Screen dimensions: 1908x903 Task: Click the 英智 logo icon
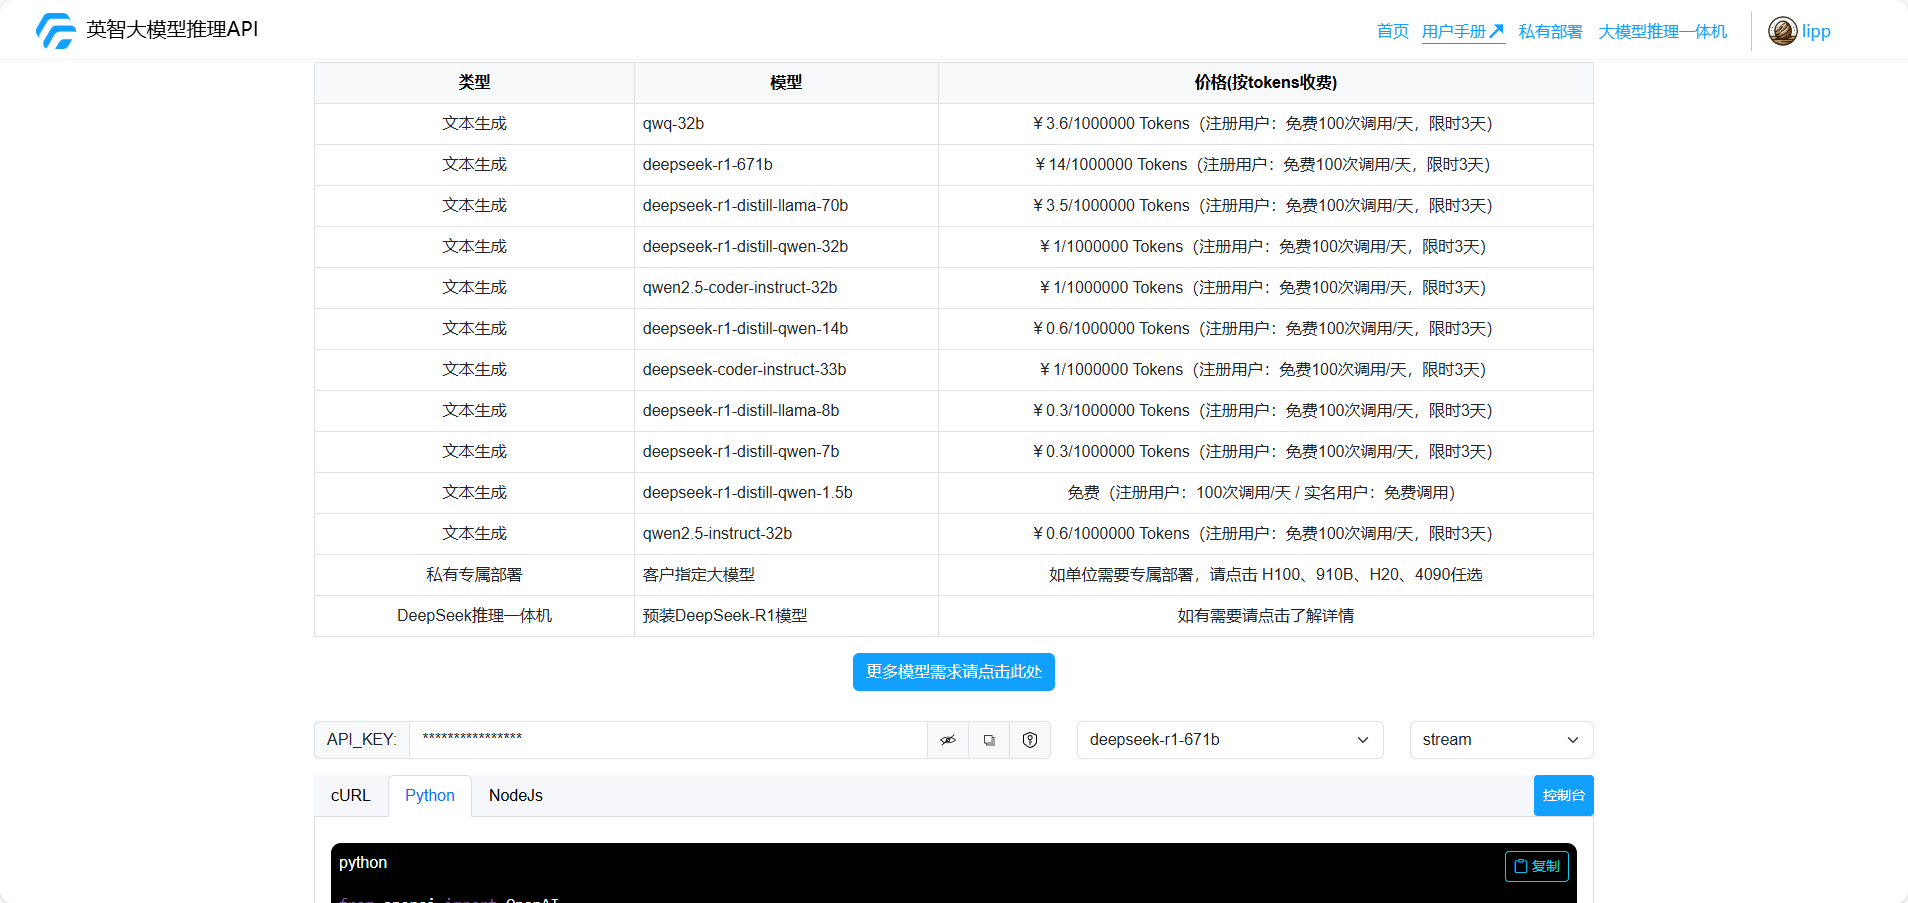tap(56, 30)
